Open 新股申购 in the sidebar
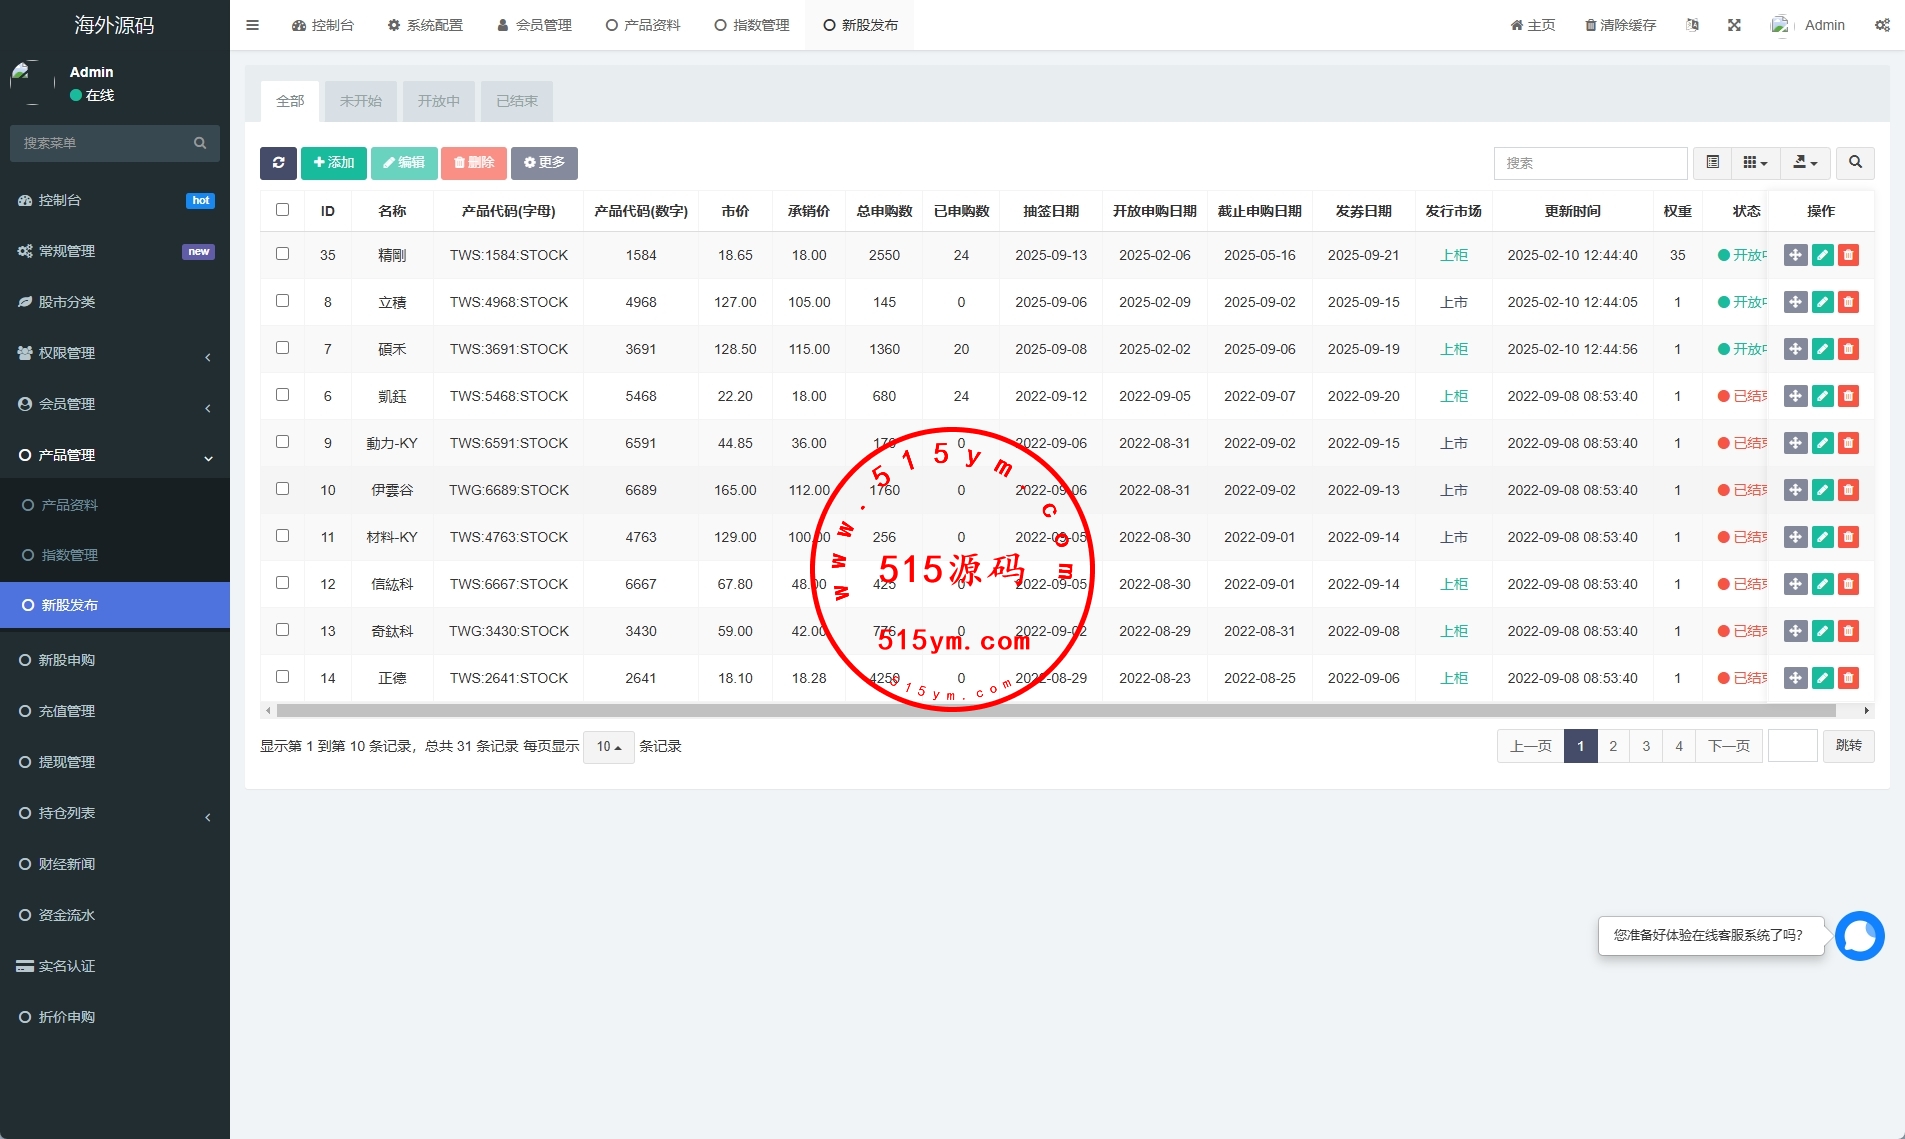 click(67, 660)
